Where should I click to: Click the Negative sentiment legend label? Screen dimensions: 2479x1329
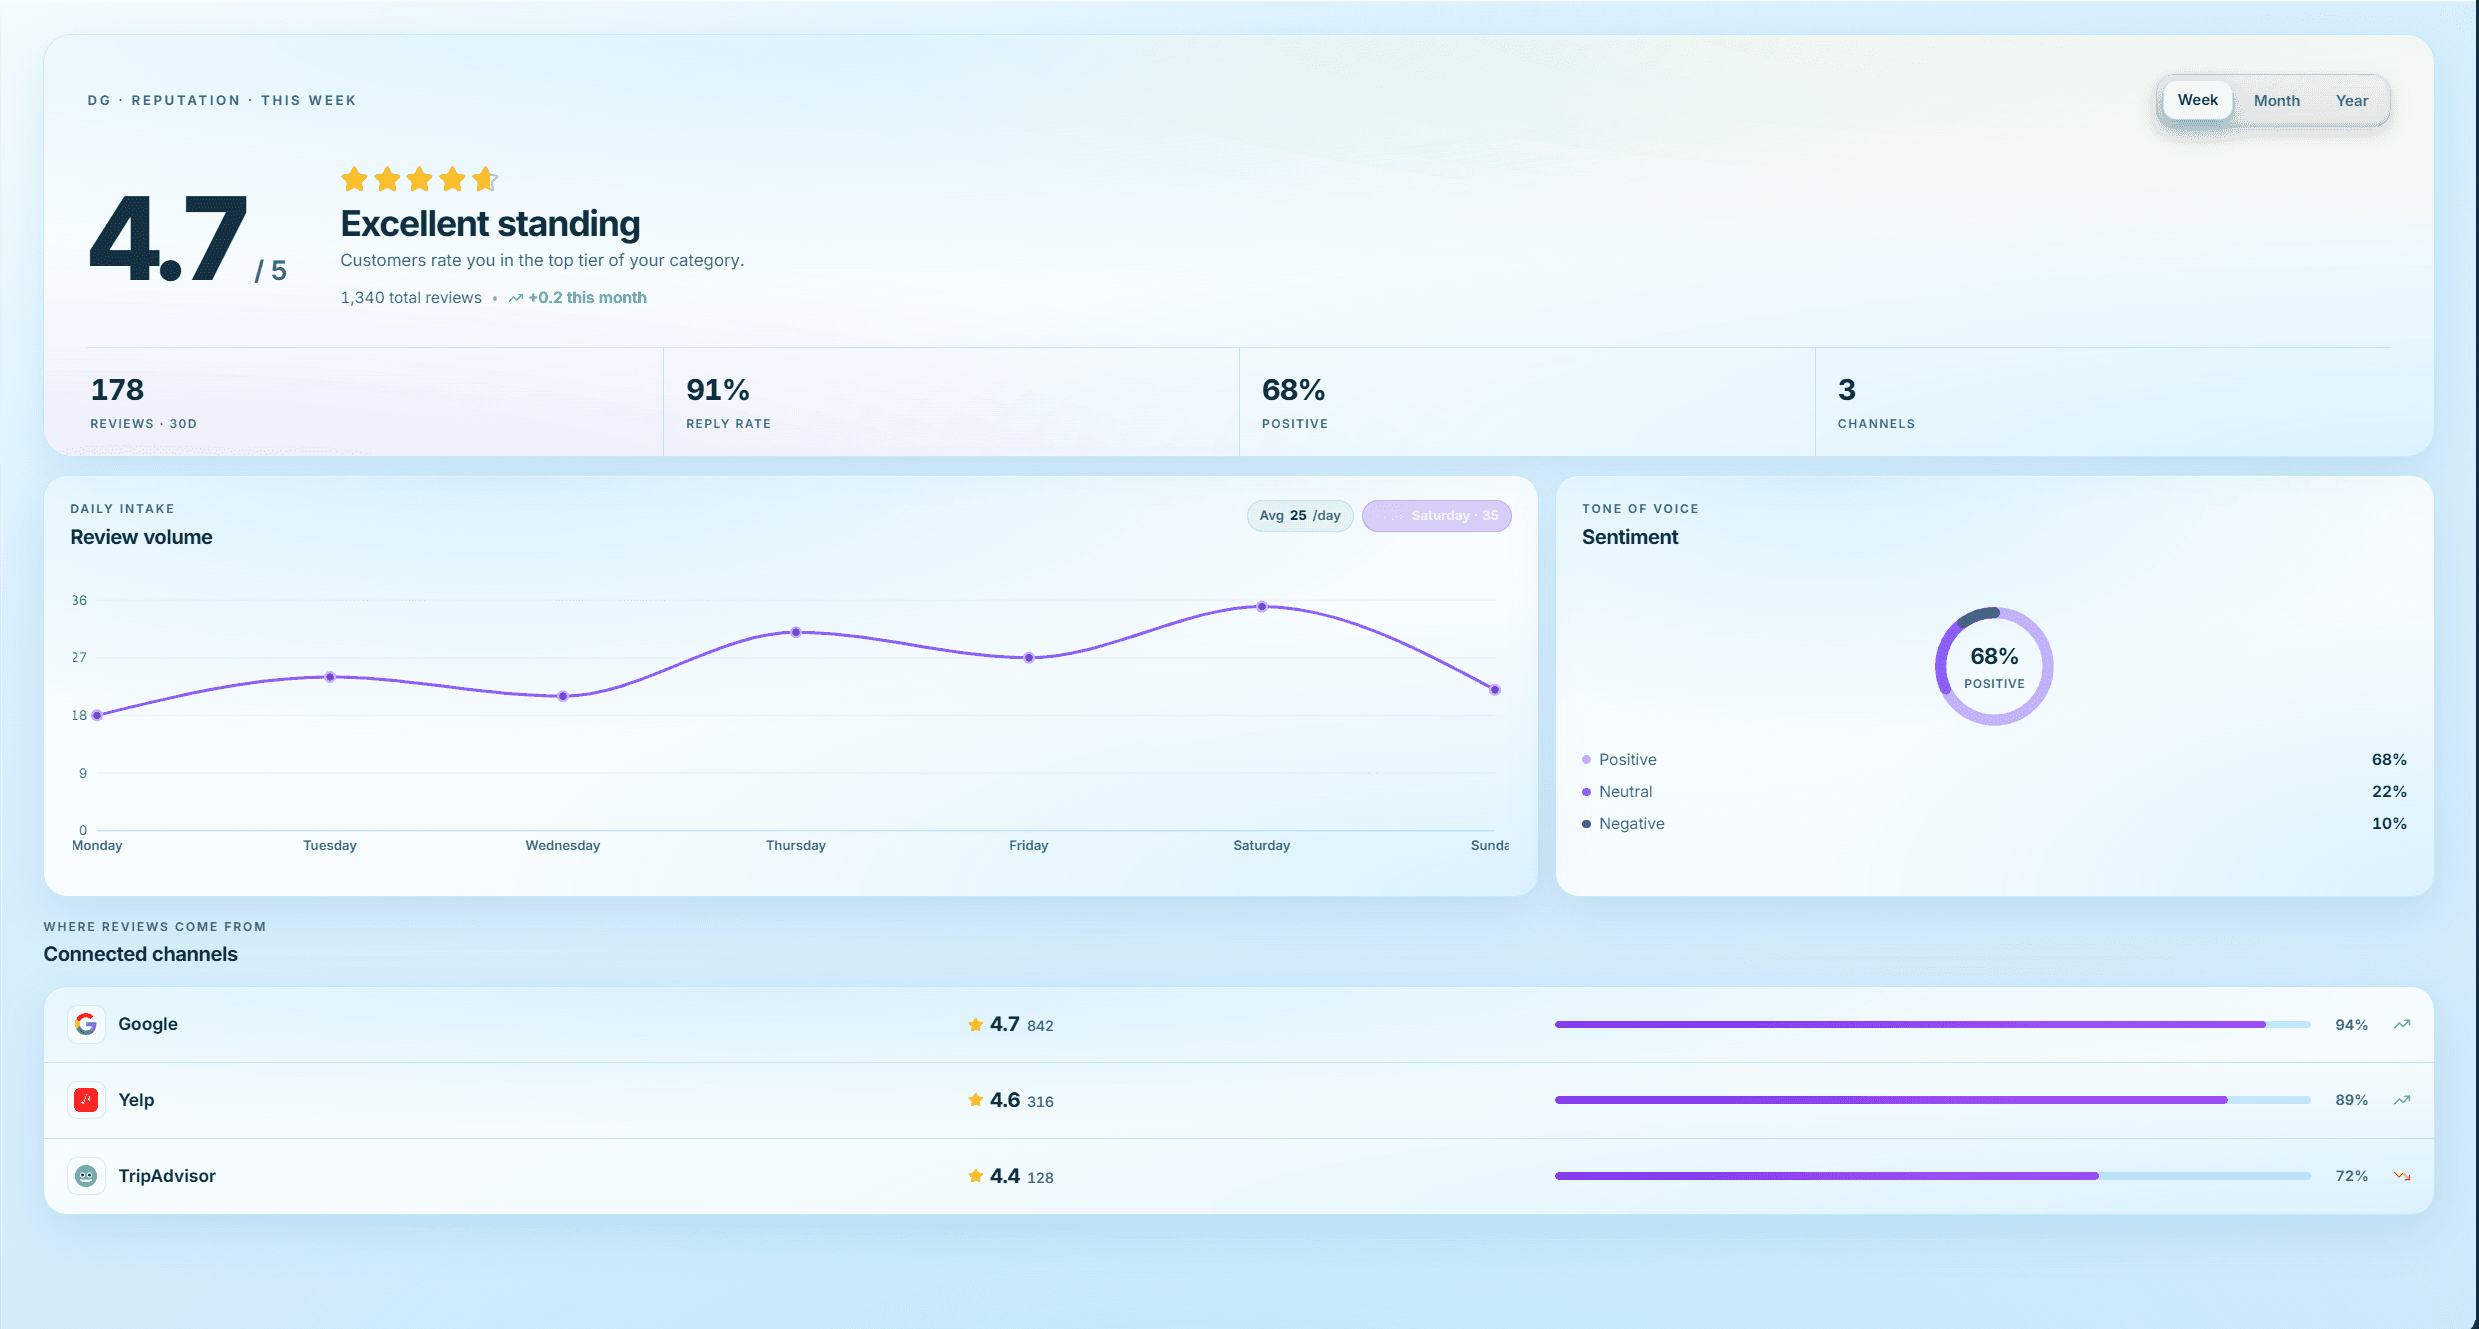pos(1631,824)
